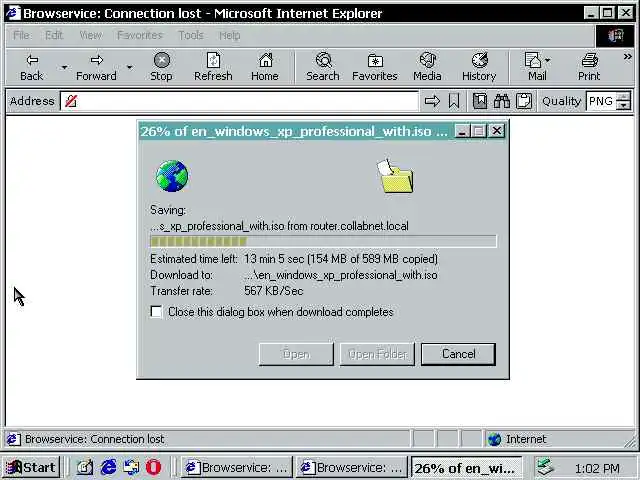Screen dimensions: 640x480
Task: Click the network tray icon near the clock
Action: pos(545,467)
